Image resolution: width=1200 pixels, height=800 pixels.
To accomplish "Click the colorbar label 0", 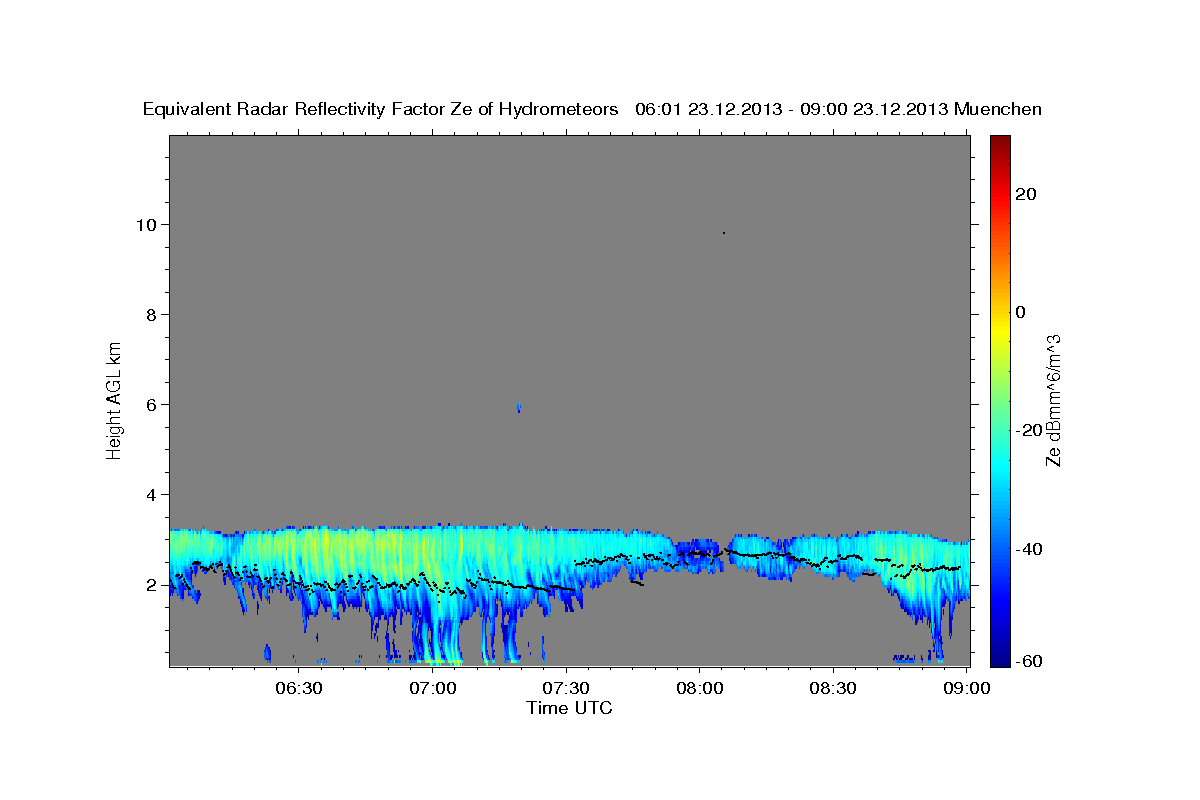I will 1021,312.
